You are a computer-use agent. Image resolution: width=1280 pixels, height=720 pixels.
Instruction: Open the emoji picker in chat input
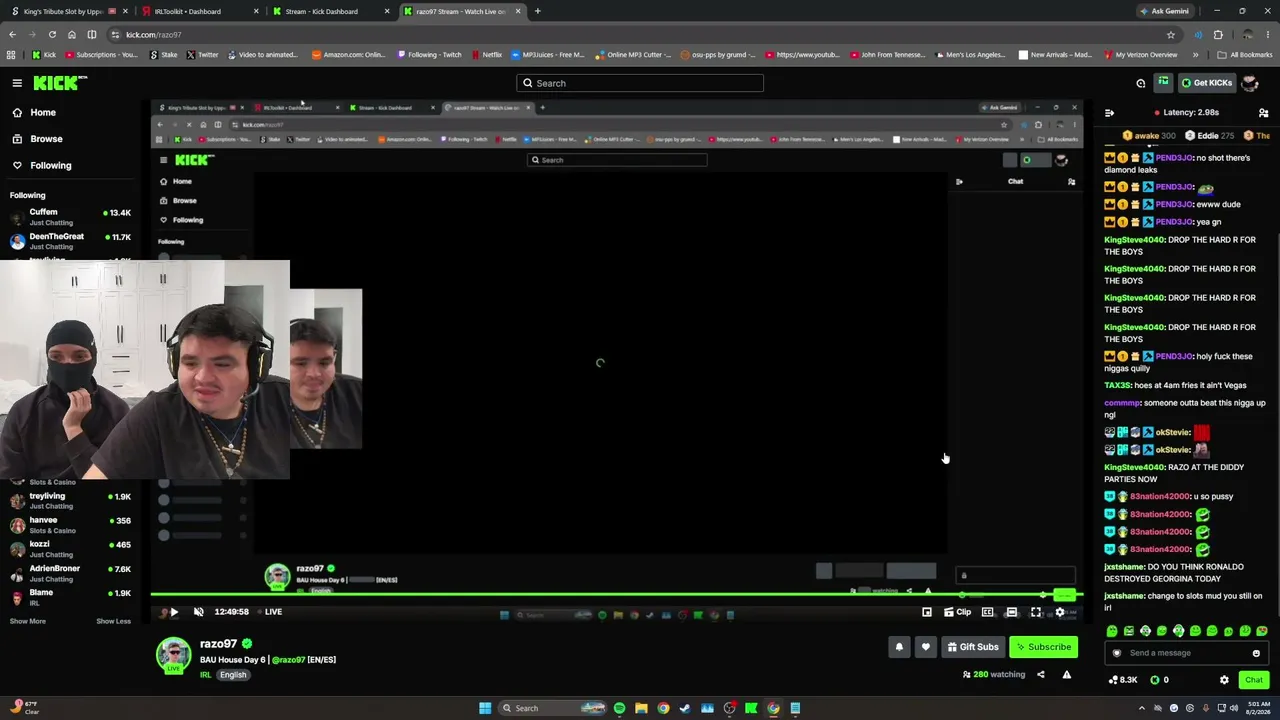click(1256, 654)
